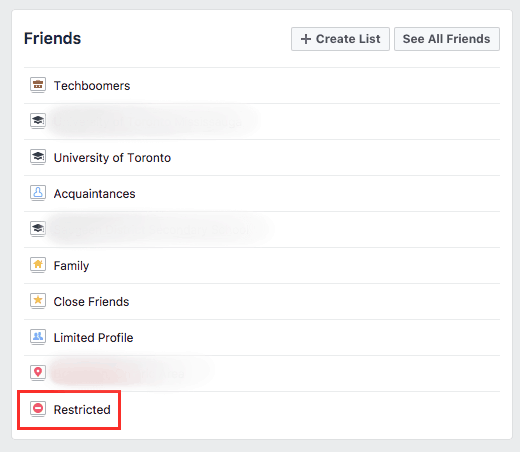Click the Friends heading

pos(52,38)
